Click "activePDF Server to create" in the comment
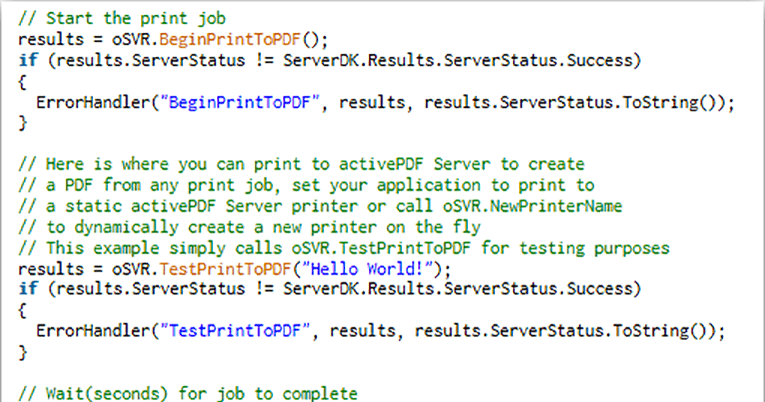Viewport: 765px width, 402px height. pos(462,164)
